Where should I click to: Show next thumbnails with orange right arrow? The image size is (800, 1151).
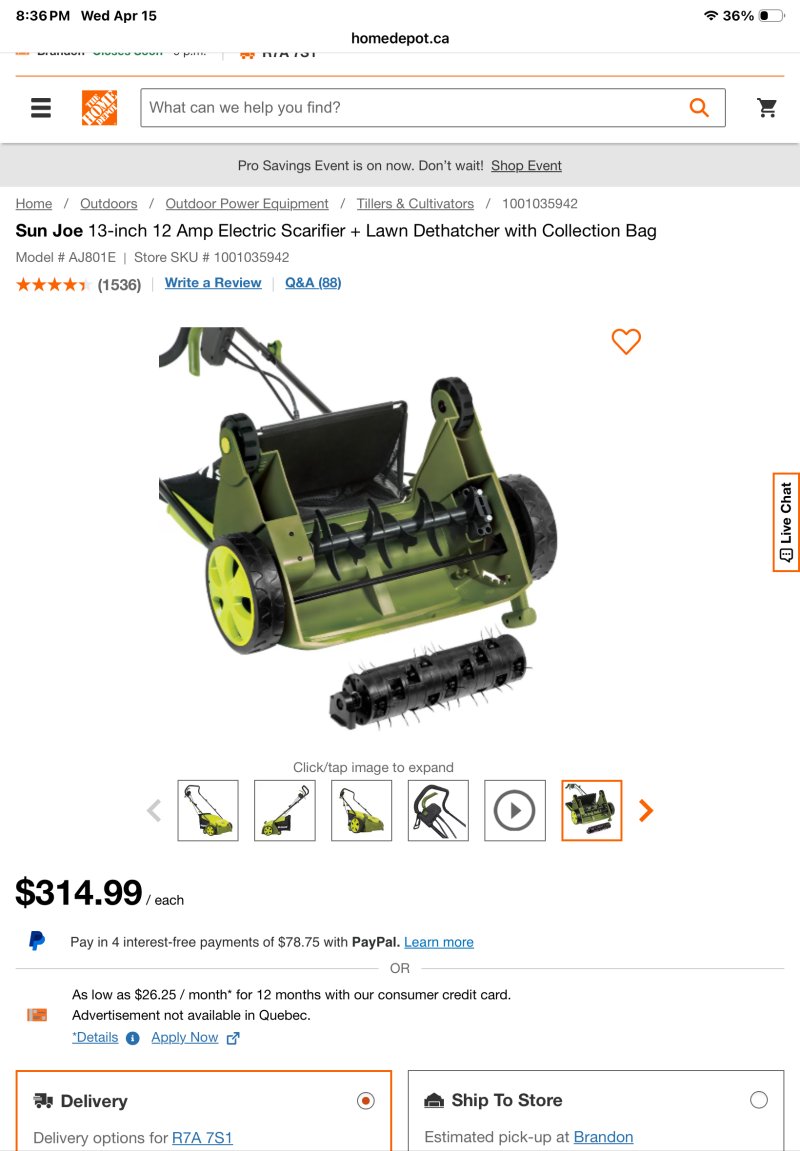click(x=646, y=810)
